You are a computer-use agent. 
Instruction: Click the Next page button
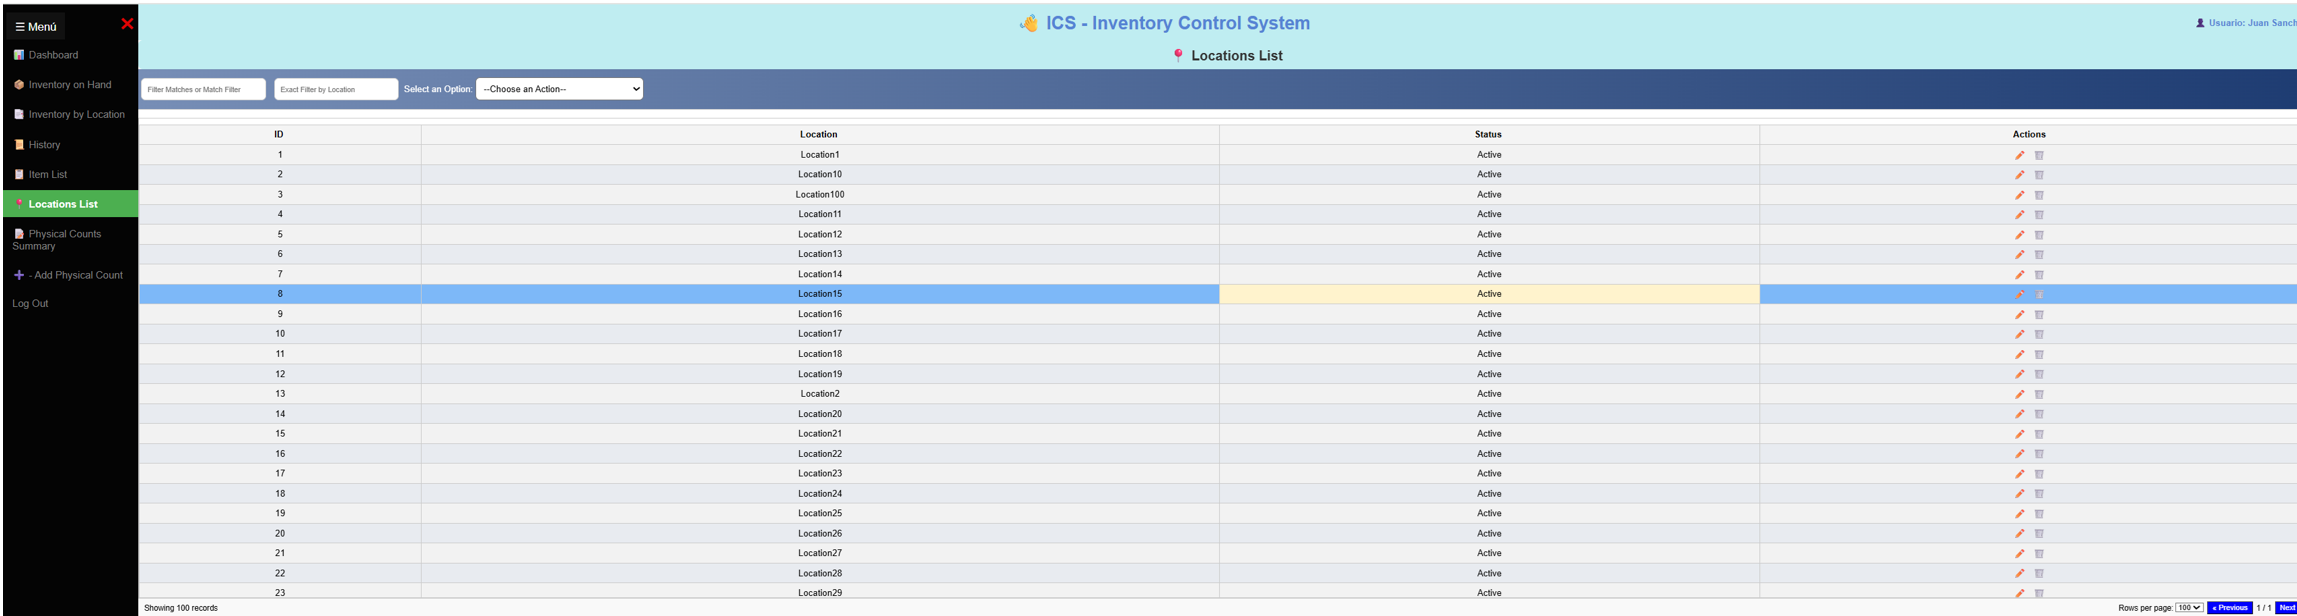[2286, 608]
